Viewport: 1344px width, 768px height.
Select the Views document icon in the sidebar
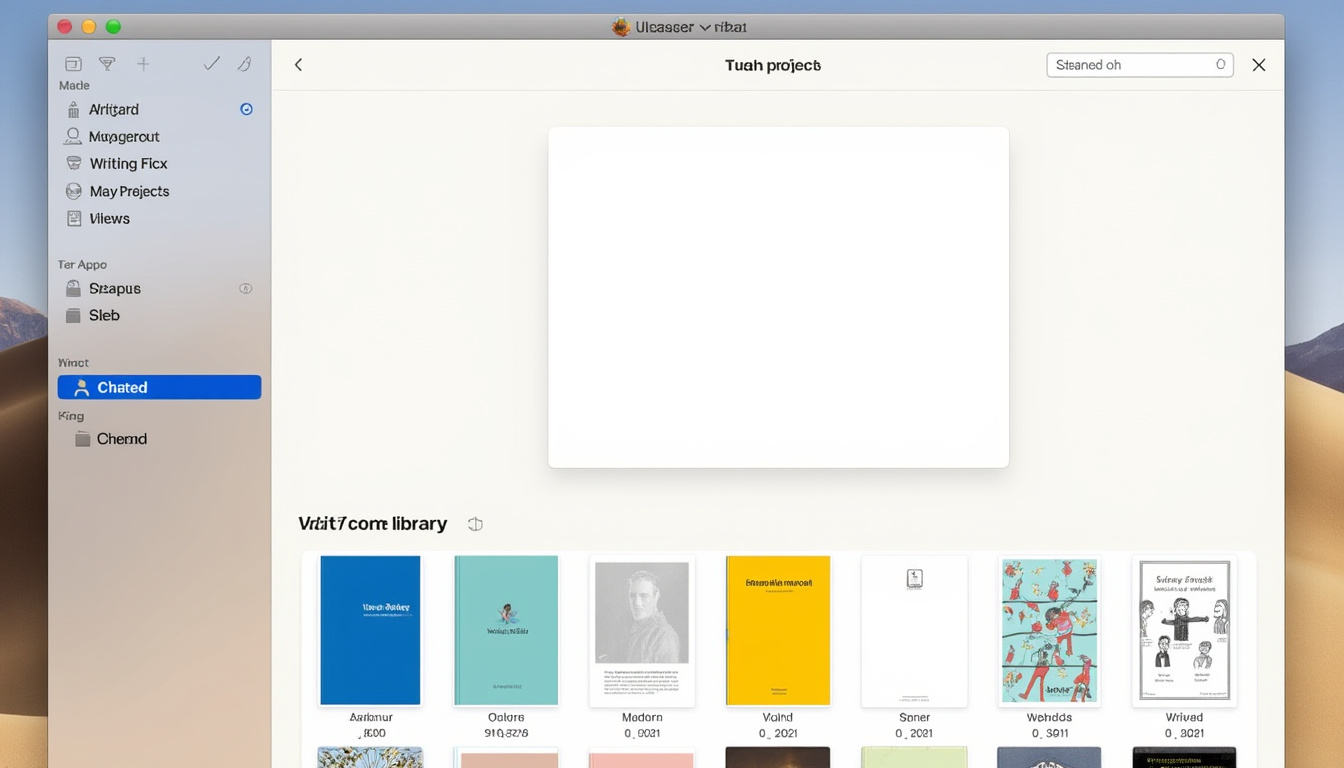point(75,218)
